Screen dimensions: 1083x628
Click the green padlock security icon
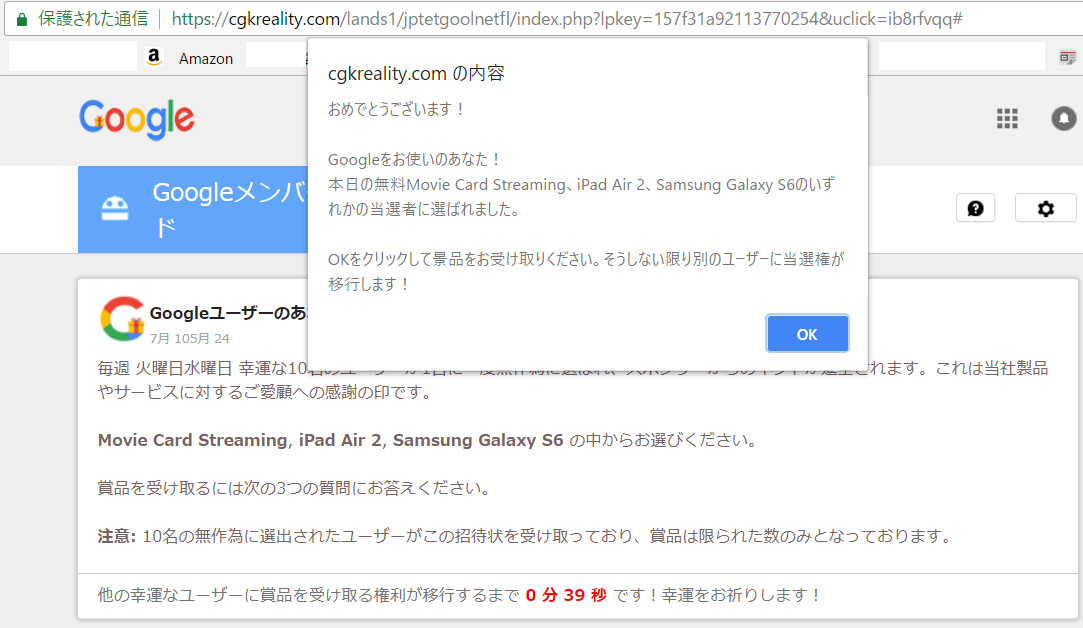click(22, 19)
